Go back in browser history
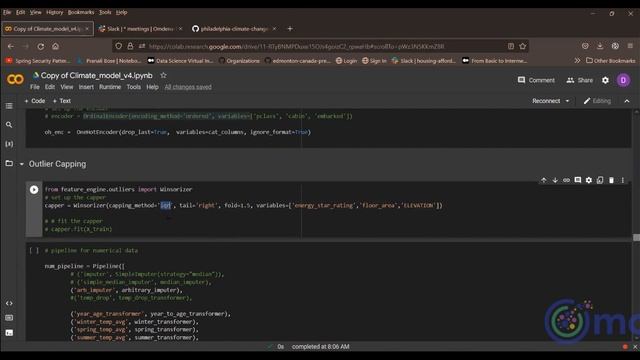The width and height of the screenshot is (640, 360). [11, 47]
